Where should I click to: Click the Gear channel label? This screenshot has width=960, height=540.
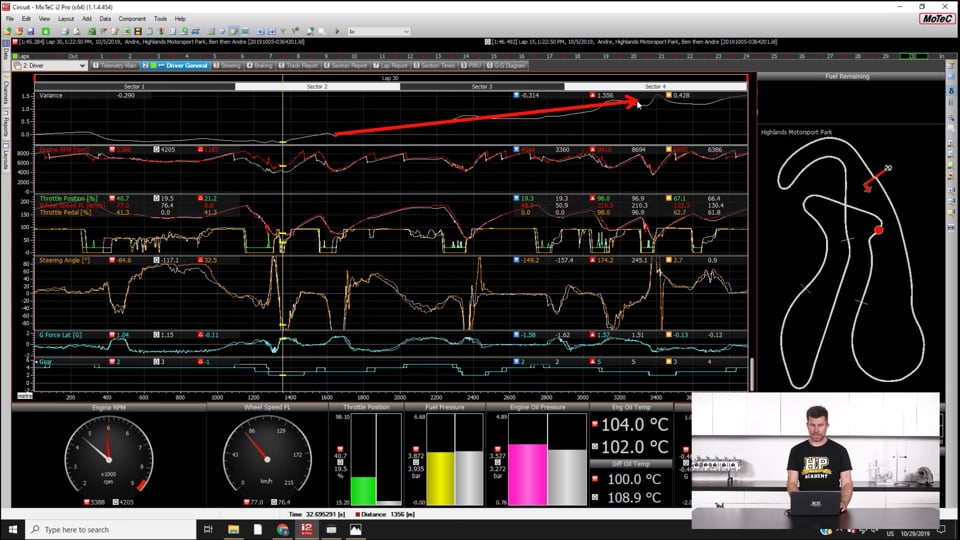coord(45,362)
